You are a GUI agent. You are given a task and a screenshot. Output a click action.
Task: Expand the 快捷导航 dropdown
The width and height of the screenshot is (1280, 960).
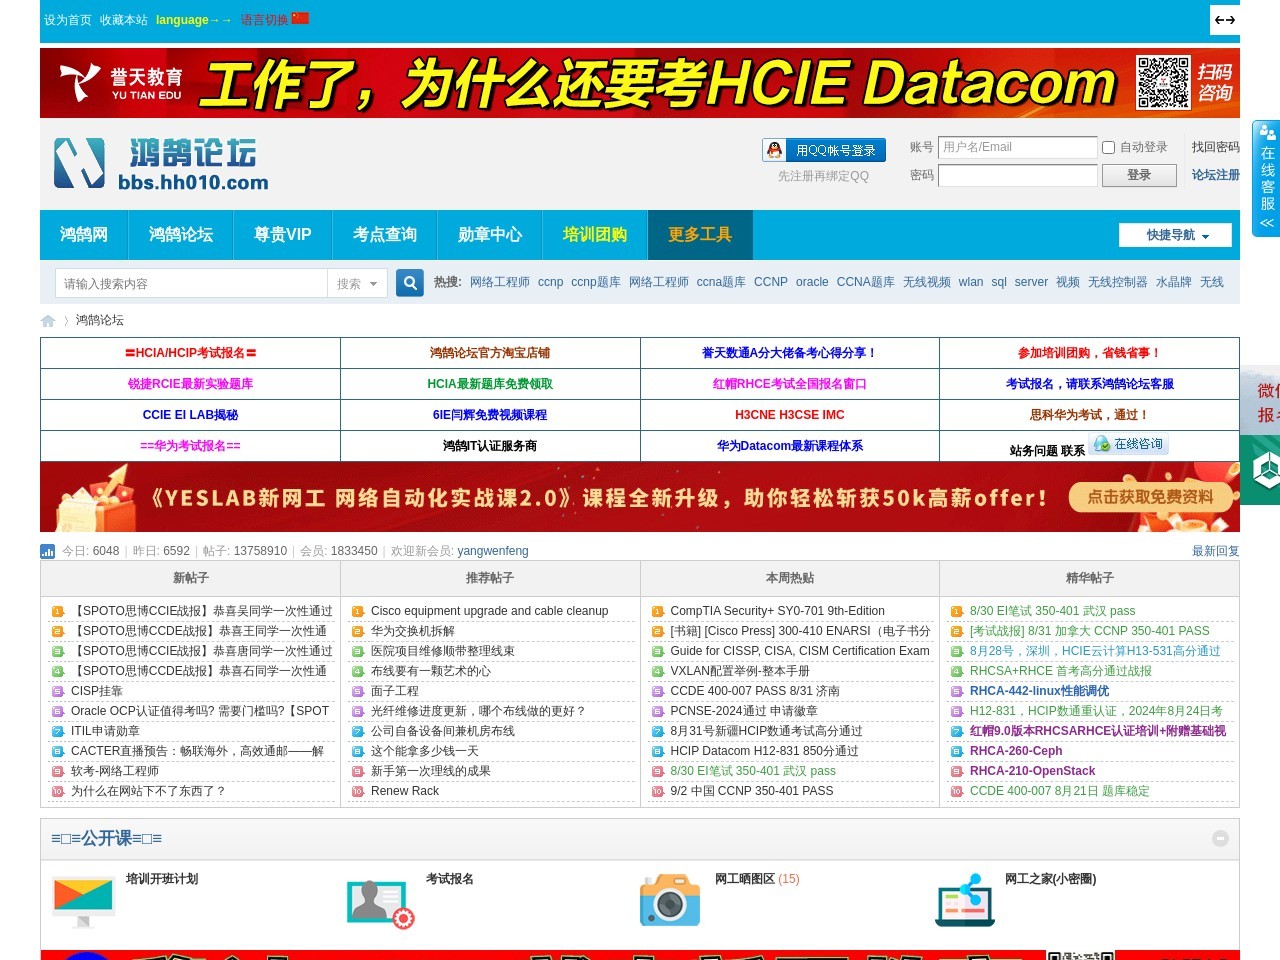(1175, 235)
